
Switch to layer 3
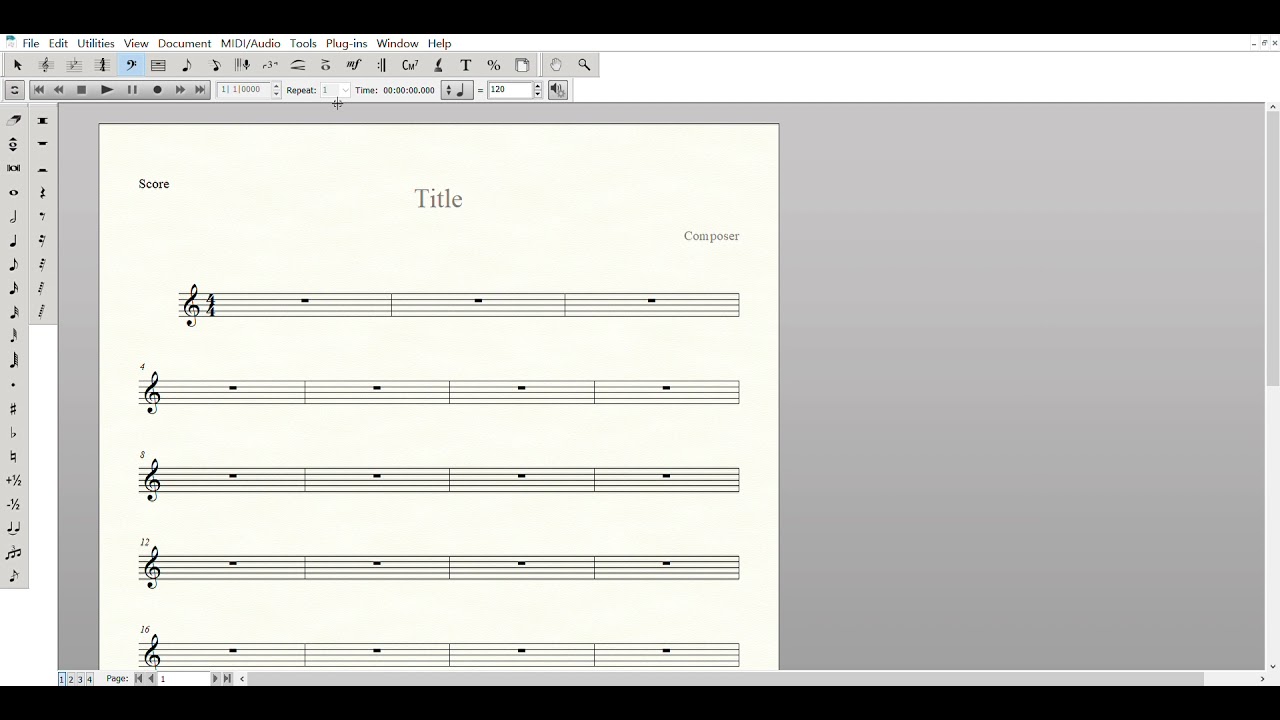pyautogui.click(x=80, y=679)
